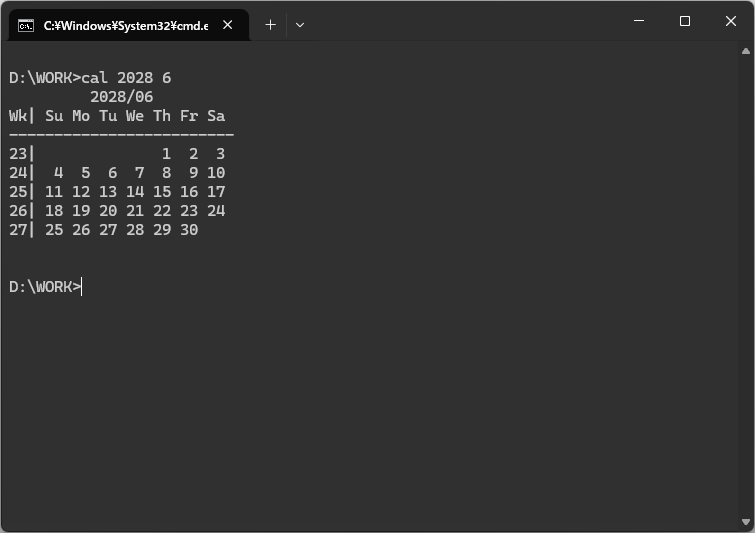Click the date 11 under Su
Screen dimensions: 755x533
pos(54,192)
